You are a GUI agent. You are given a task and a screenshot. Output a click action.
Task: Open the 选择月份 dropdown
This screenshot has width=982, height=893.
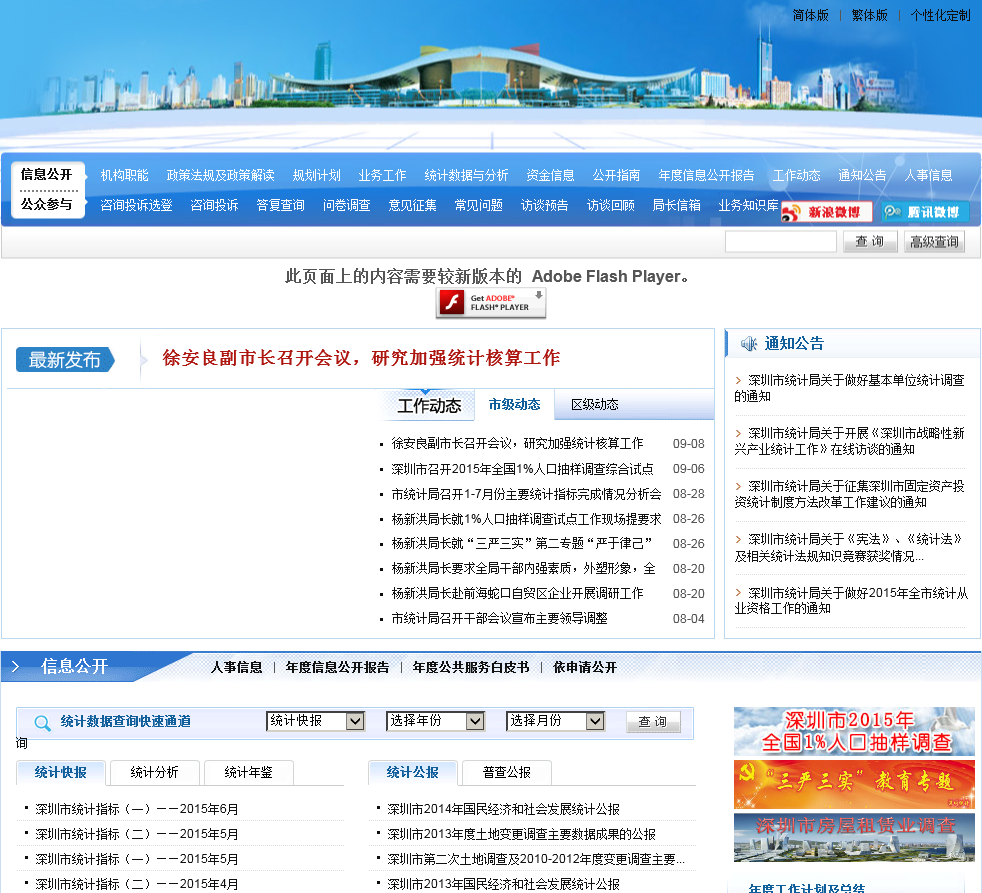[x=556, y=721]
